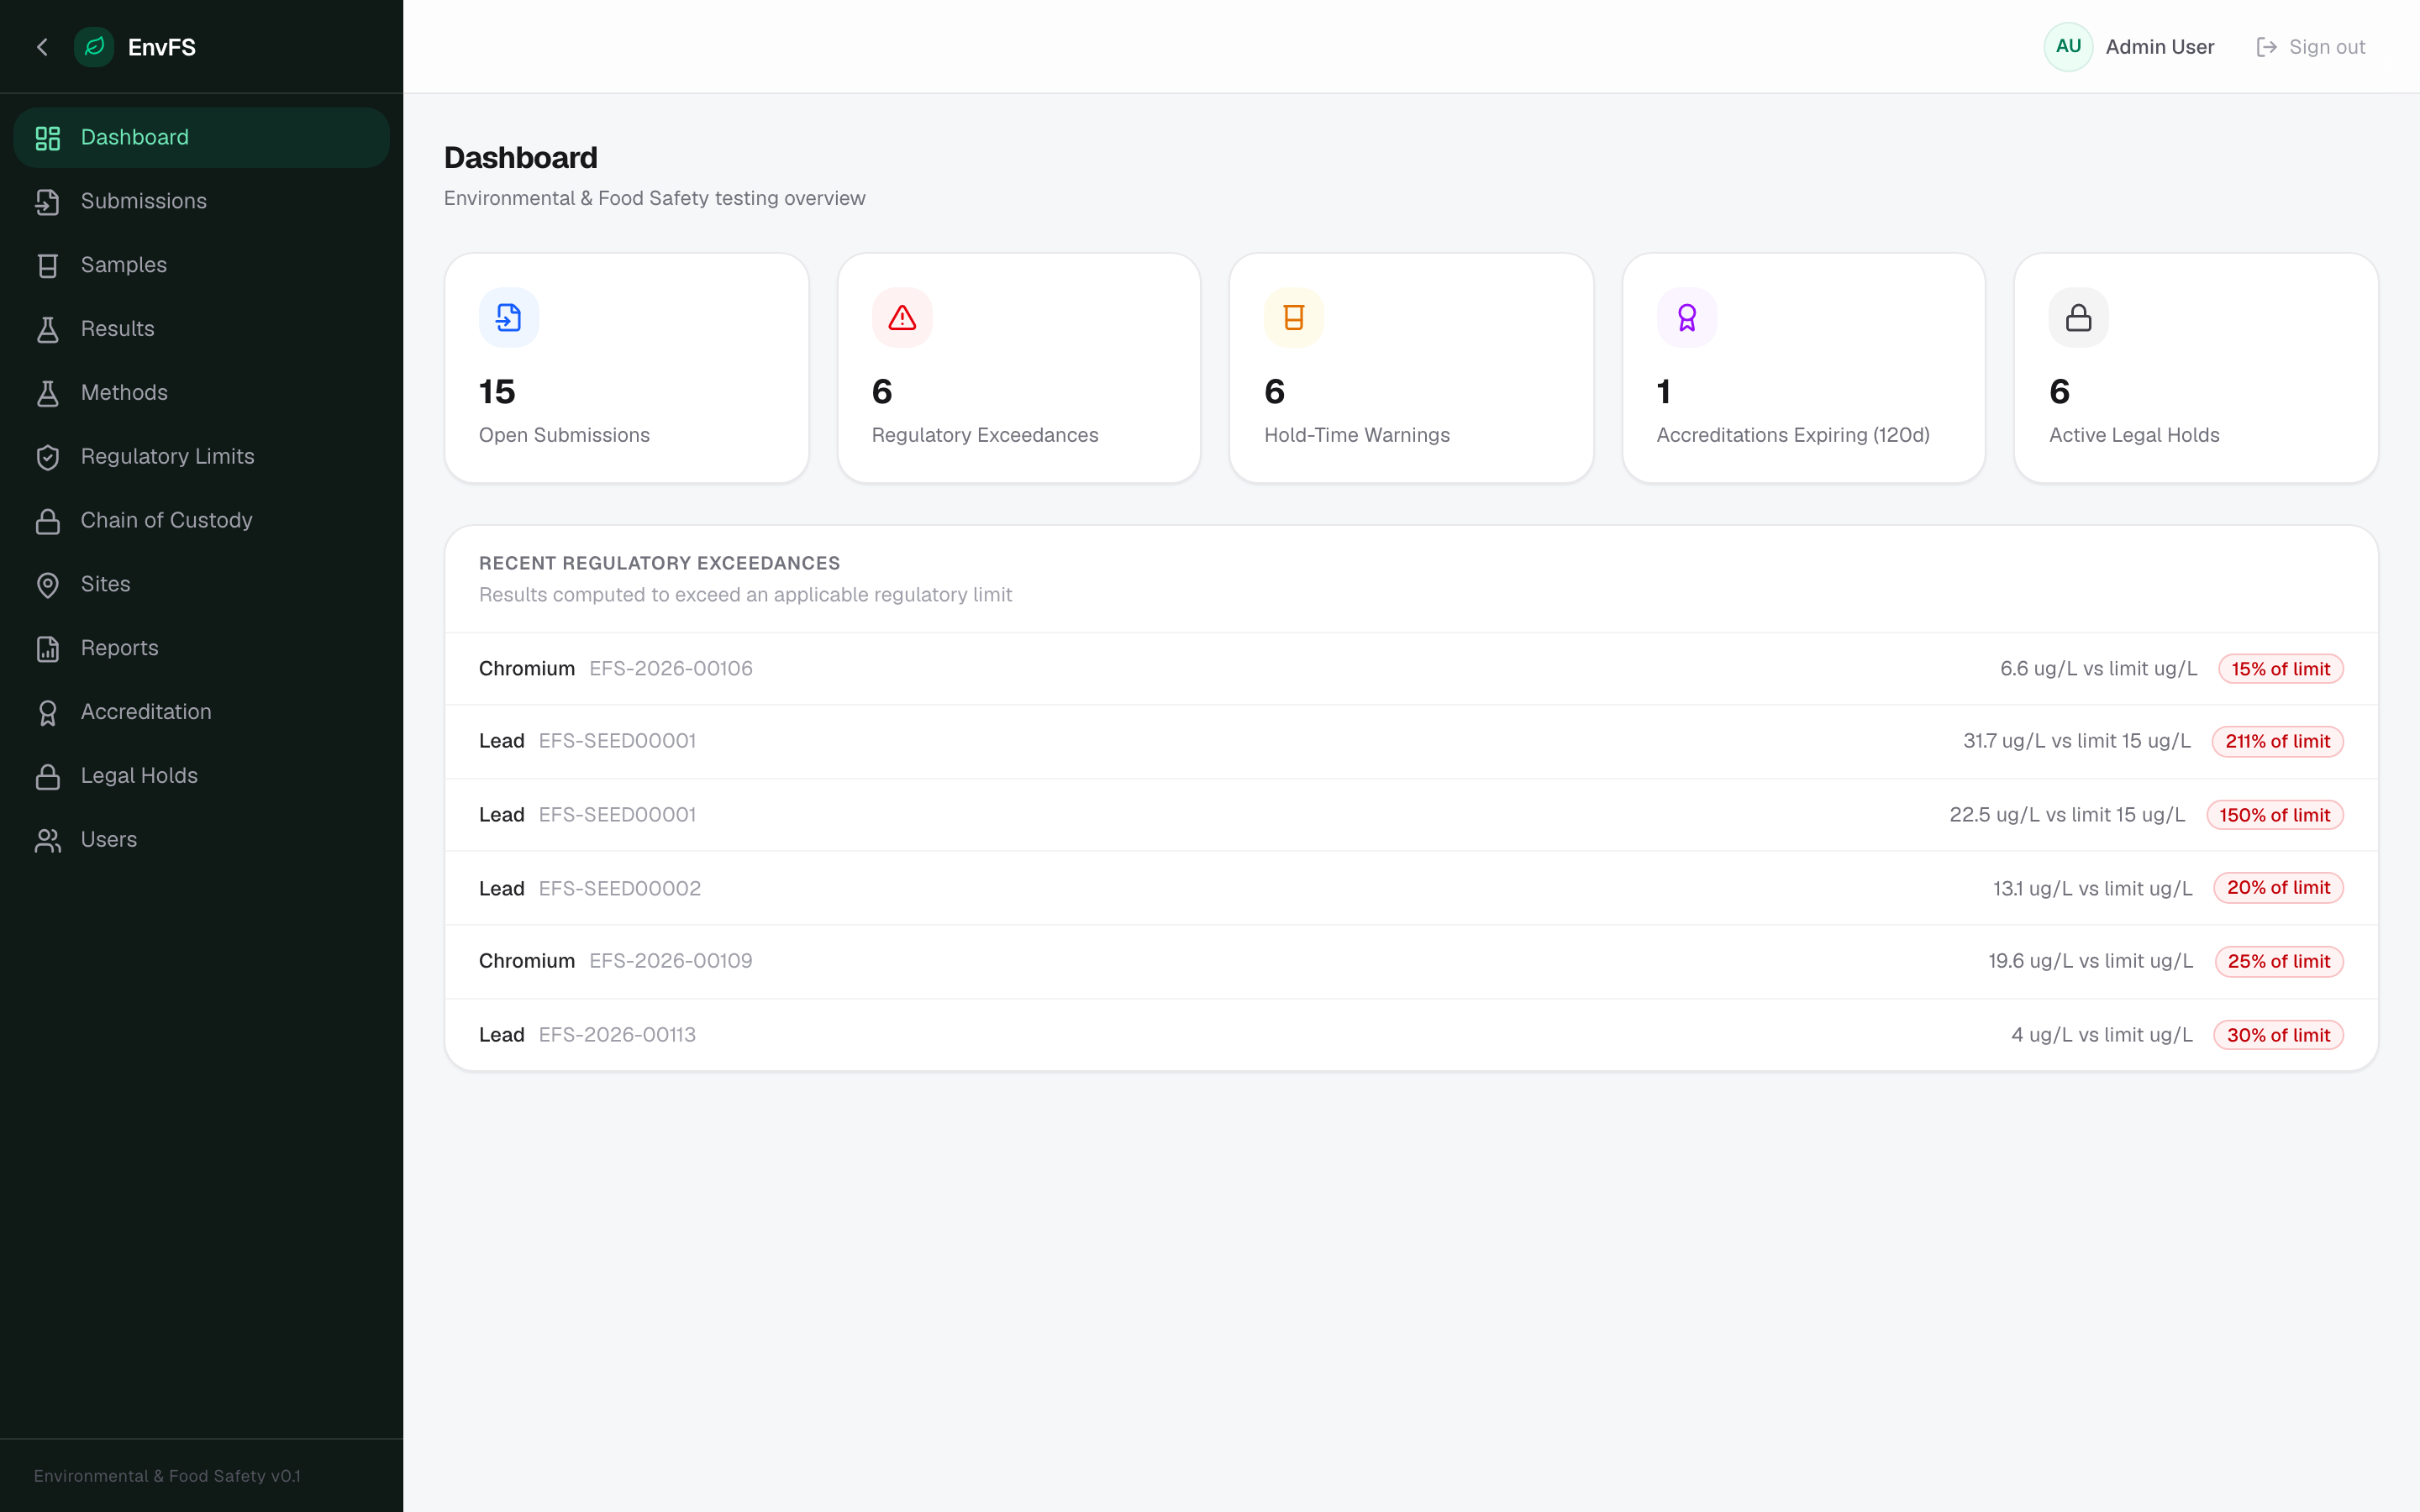The width and height of the screenshot is (2420, 1512).
Task: Click the Dashboard grid icon in sidebar
Action: 47,138
